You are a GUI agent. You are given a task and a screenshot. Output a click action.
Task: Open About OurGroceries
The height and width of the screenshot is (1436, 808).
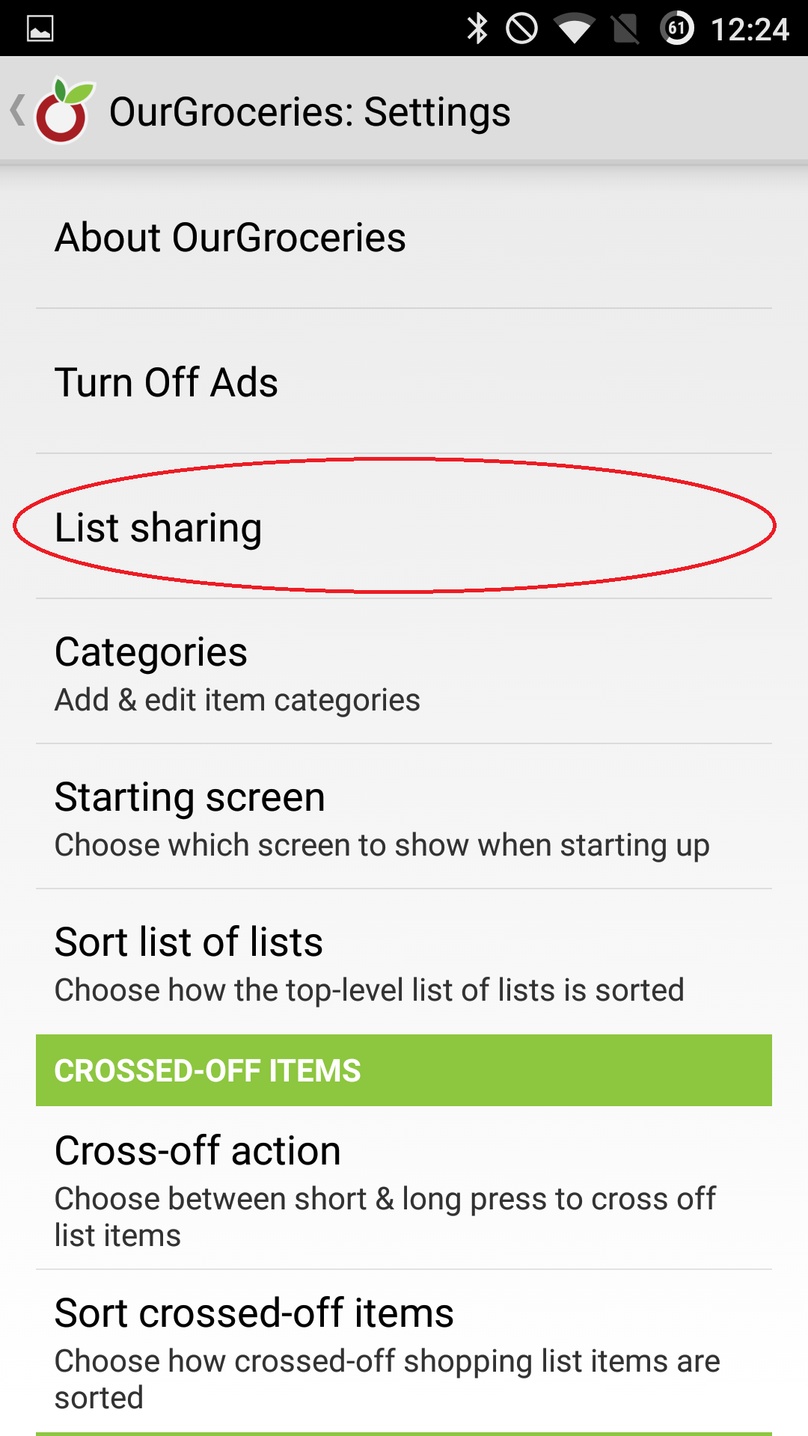click(x=404, y=237)
